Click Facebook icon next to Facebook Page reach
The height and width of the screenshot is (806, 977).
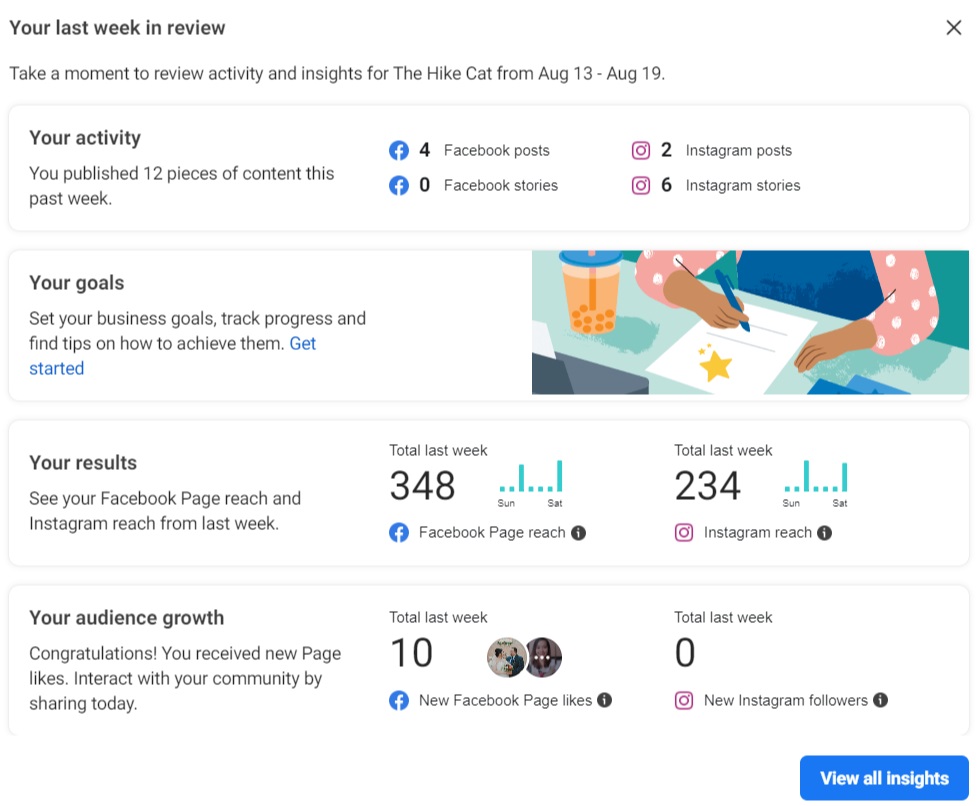point(399,533)
